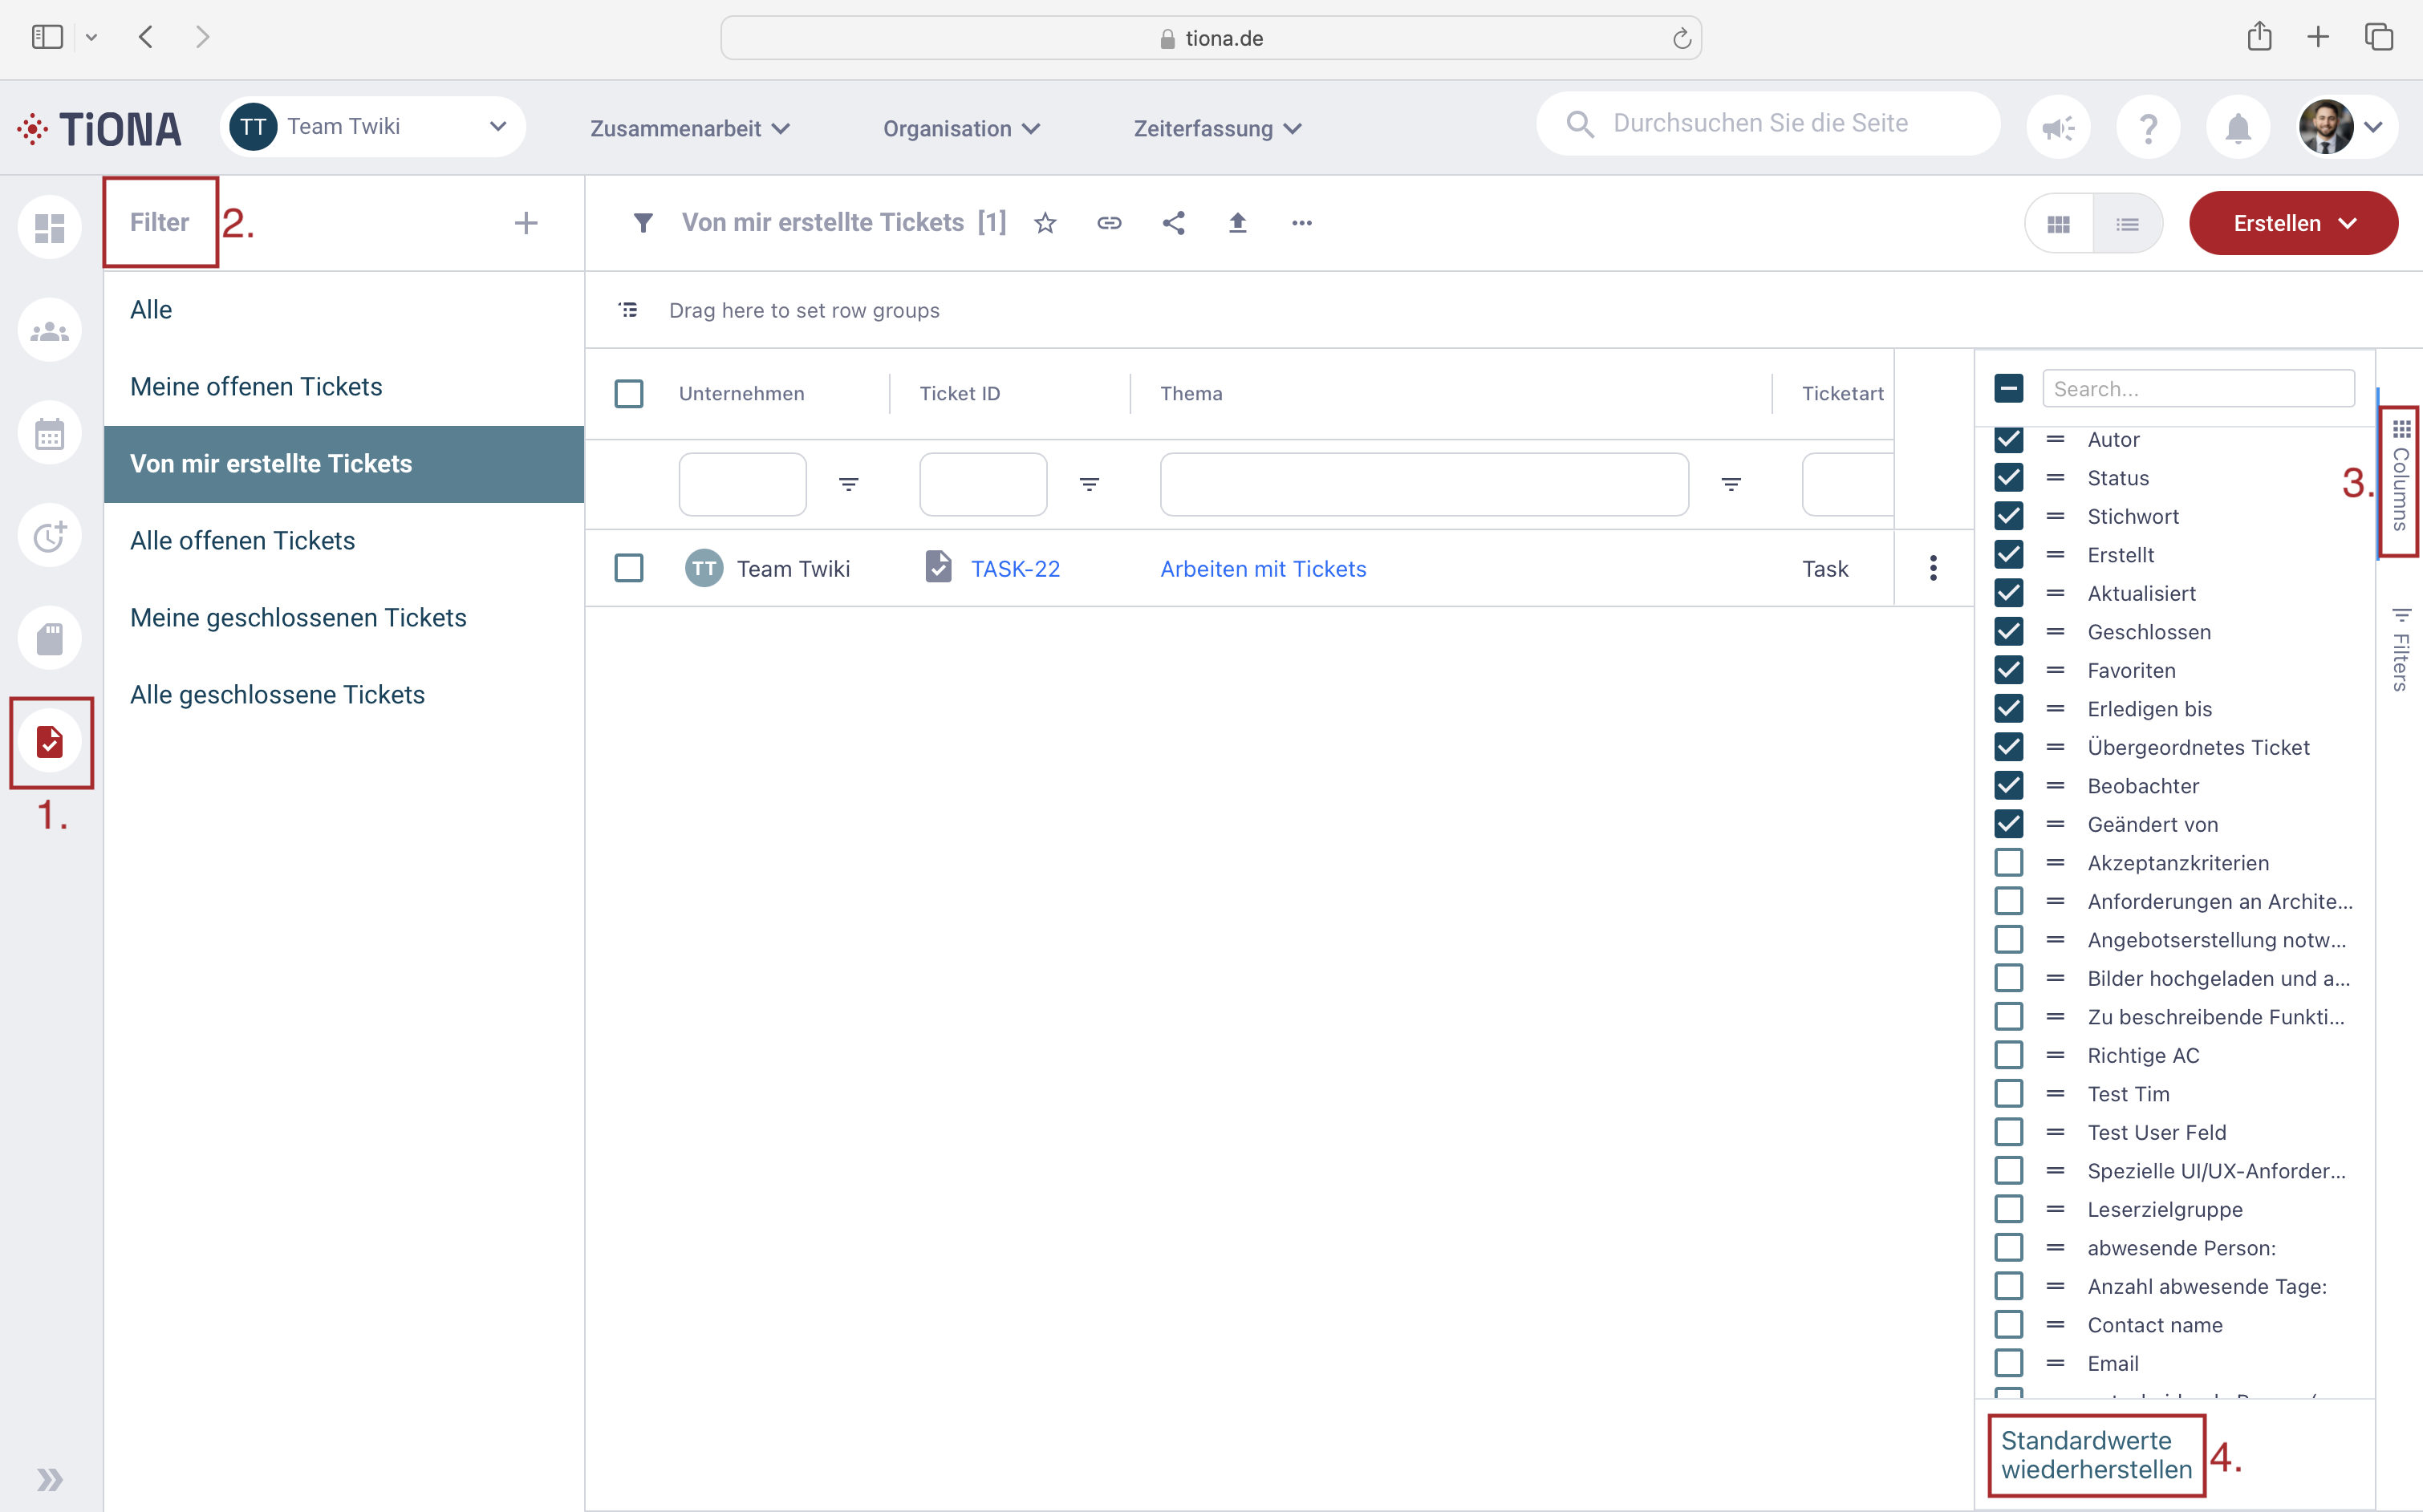Mark filter as favorite with star icon
Viewport: 2423px width, 1512px height.
(x=1045, y=223)
